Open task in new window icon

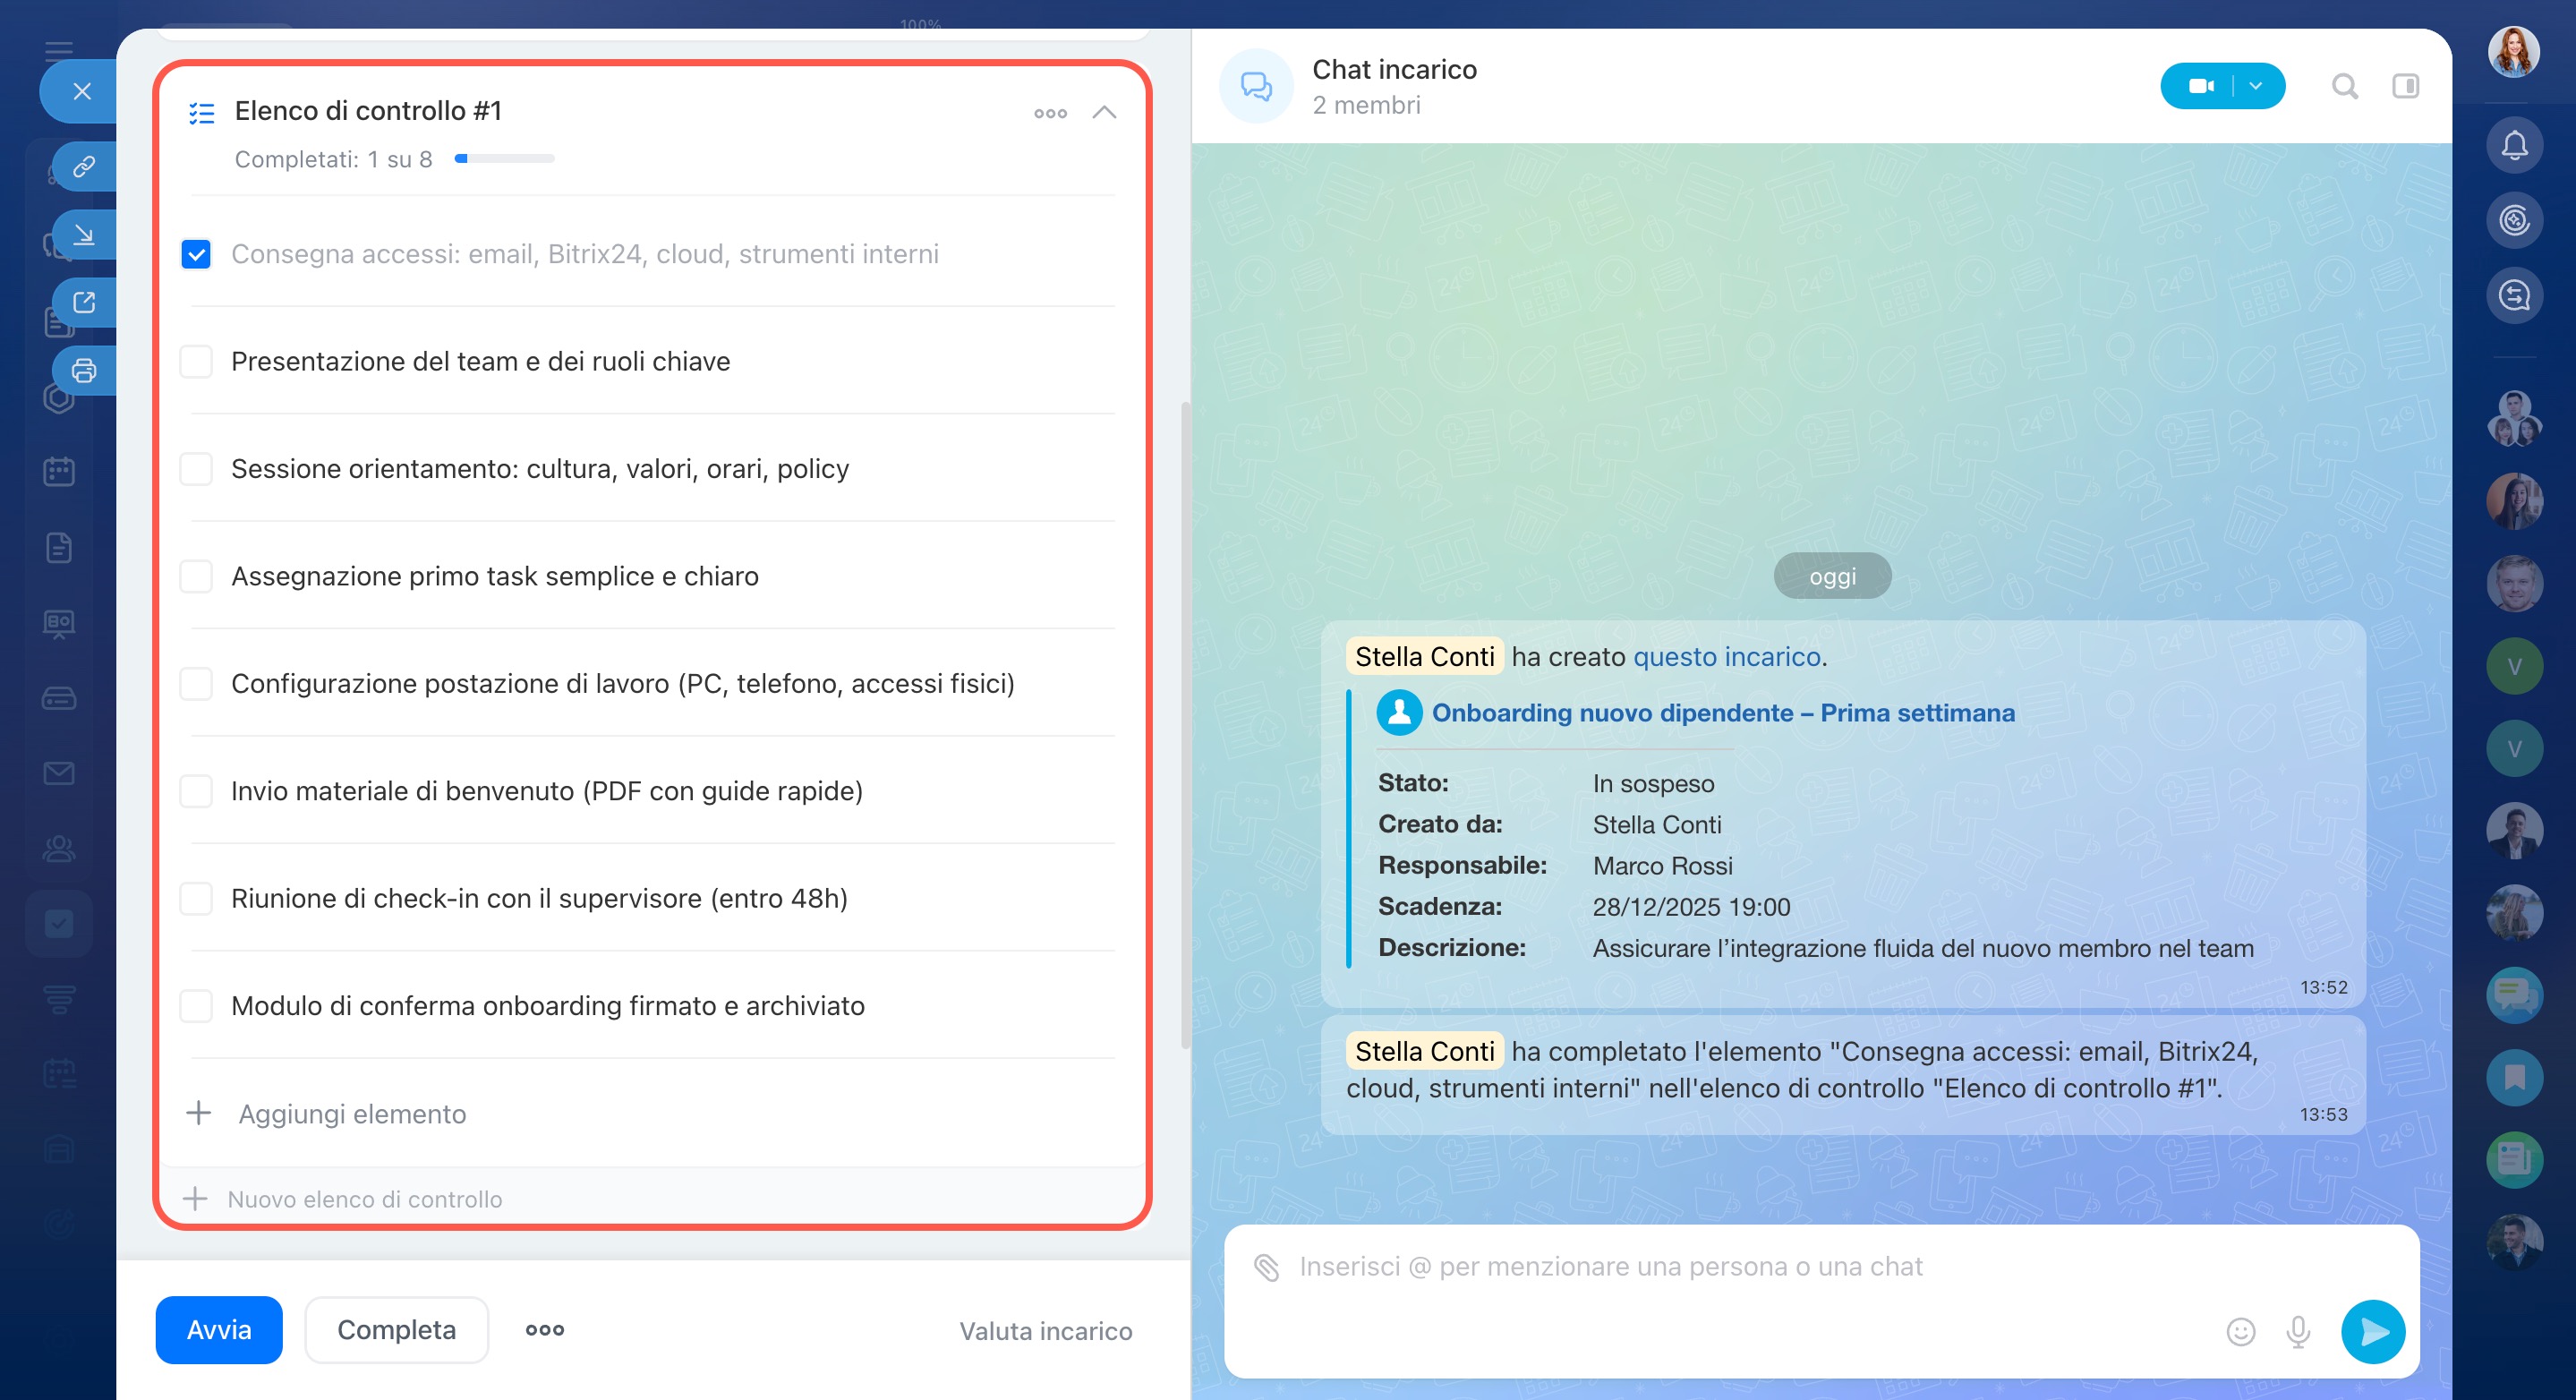pos(84,302)
